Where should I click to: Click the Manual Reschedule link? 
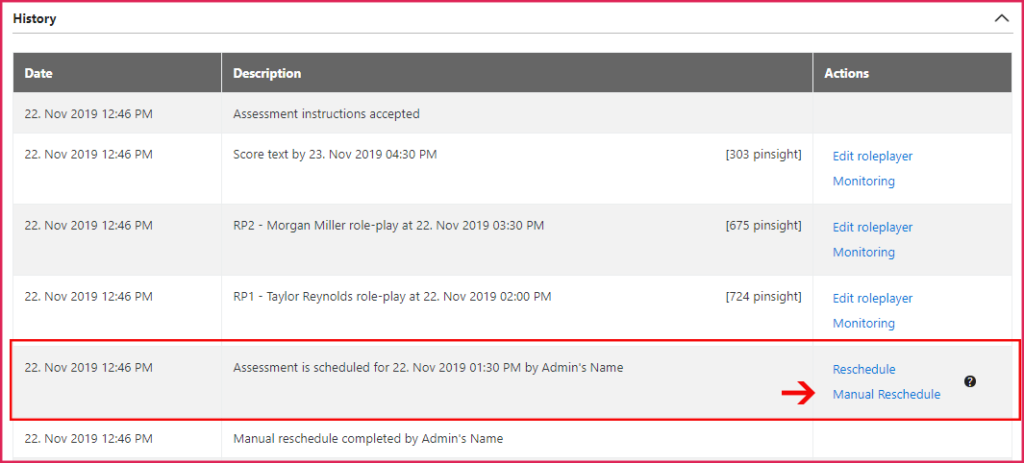886,394
